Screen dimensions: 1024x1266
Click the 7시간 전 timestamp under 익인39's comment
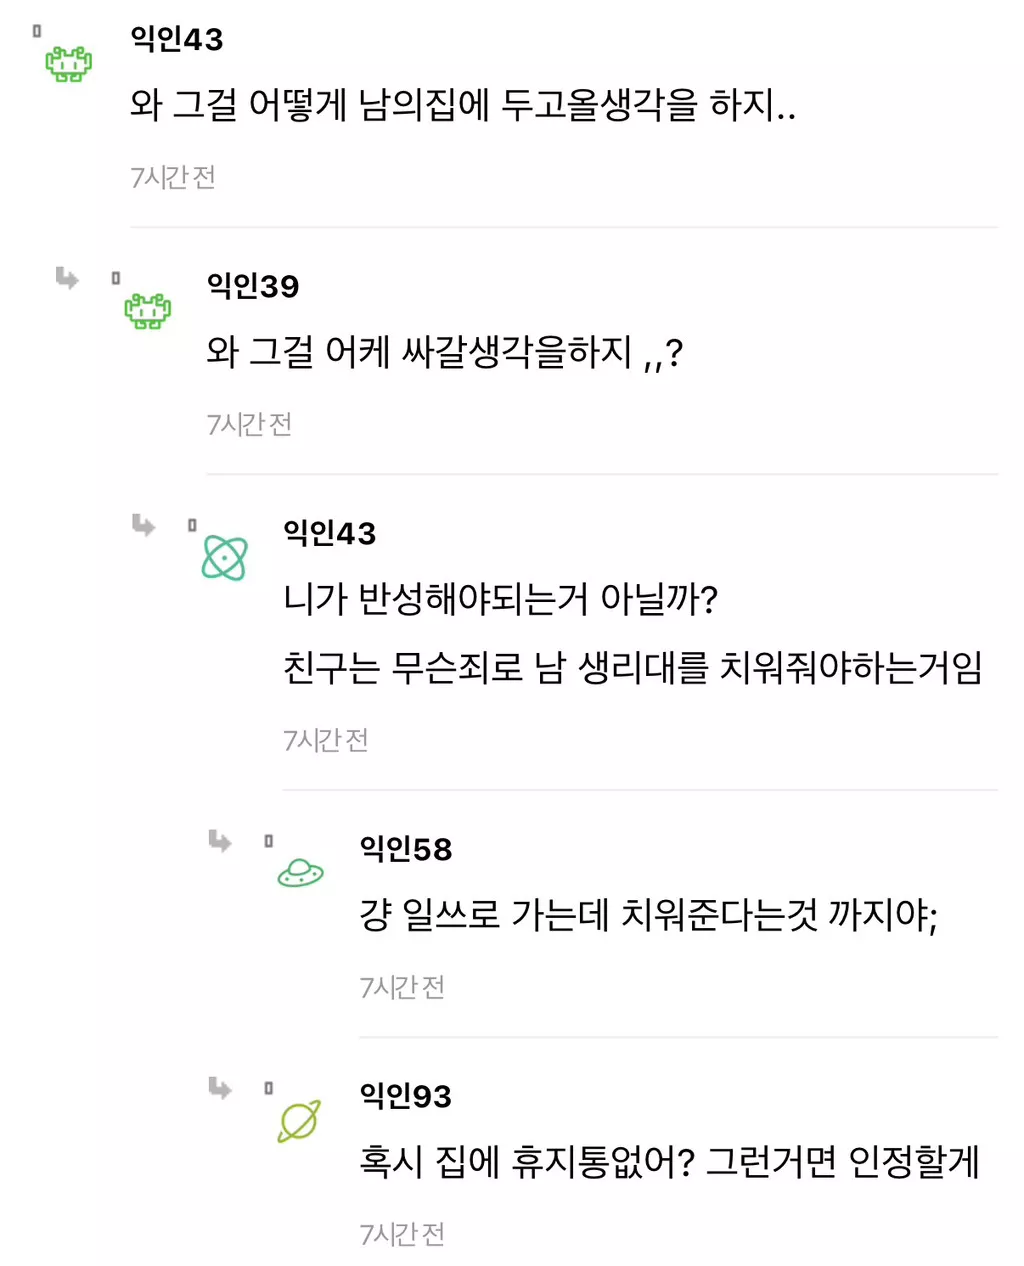click(x=249, y=424)
